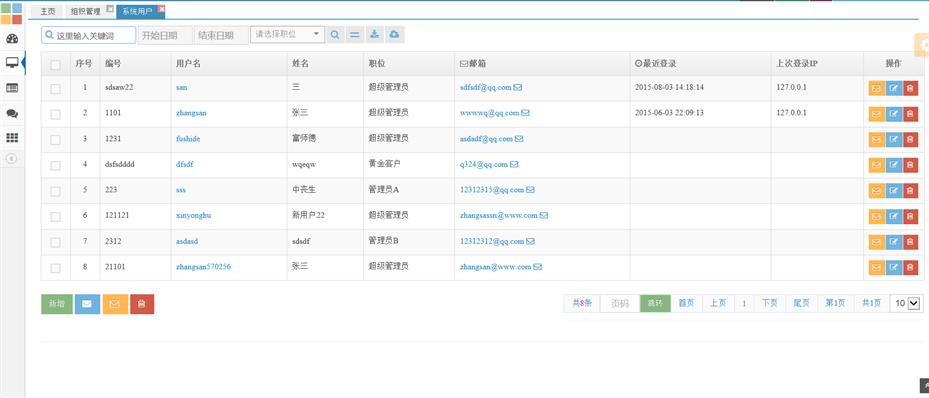Go to 下页 in pagination

[770, 303]
